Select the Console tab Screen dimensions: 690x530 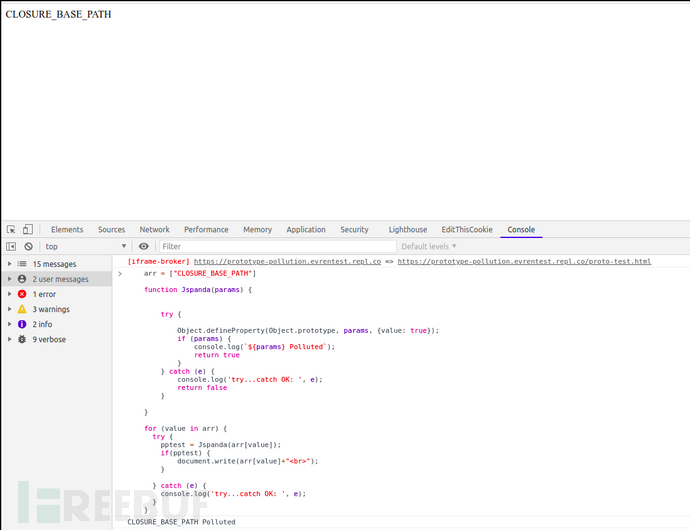click(521, 229)
